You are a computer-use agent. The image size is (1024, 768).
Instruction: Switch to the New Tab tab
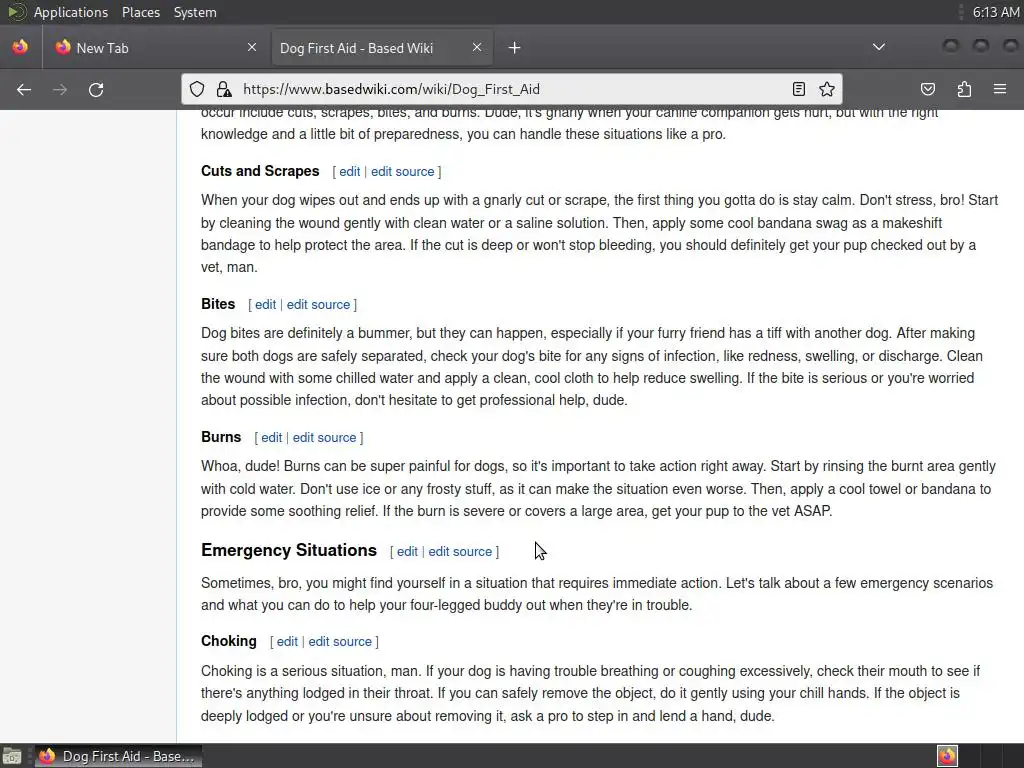155,48
